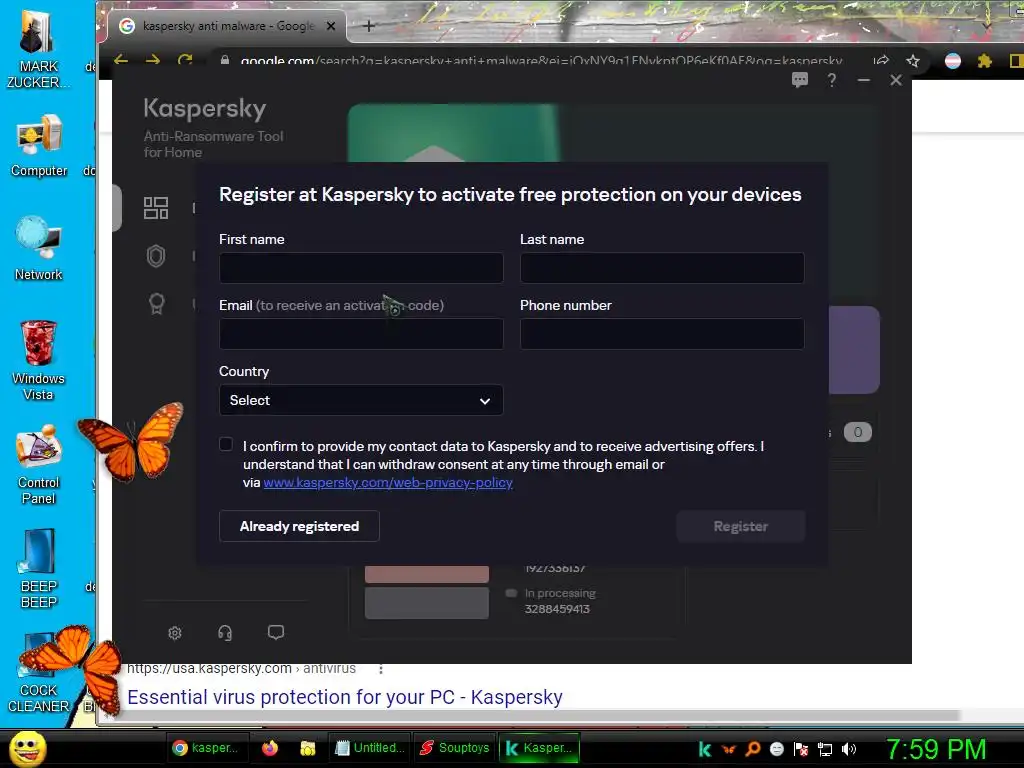Click the Last name input field
Screen dimensions: 1024x768
tap(662, 268)
